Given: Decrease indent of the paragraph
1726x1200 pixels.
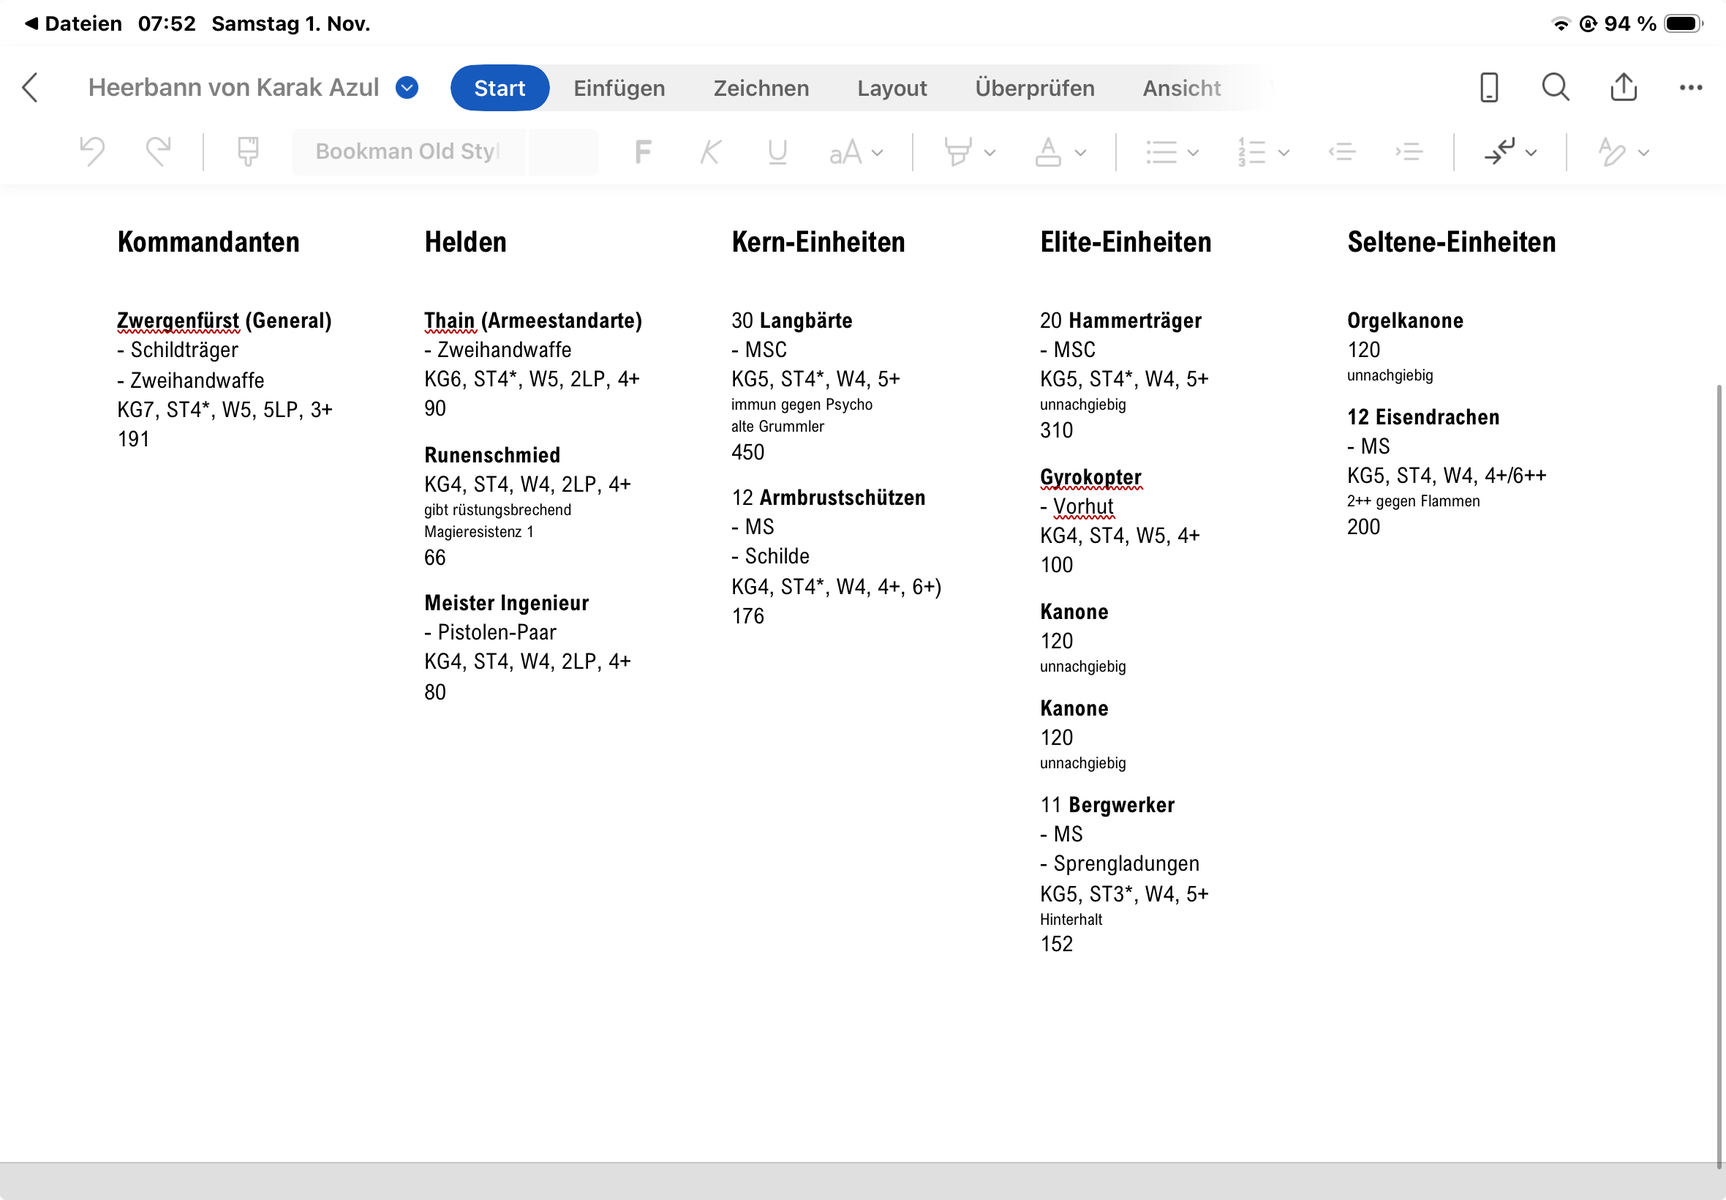Looking at the screenshot, I should tap(1342, 152).
